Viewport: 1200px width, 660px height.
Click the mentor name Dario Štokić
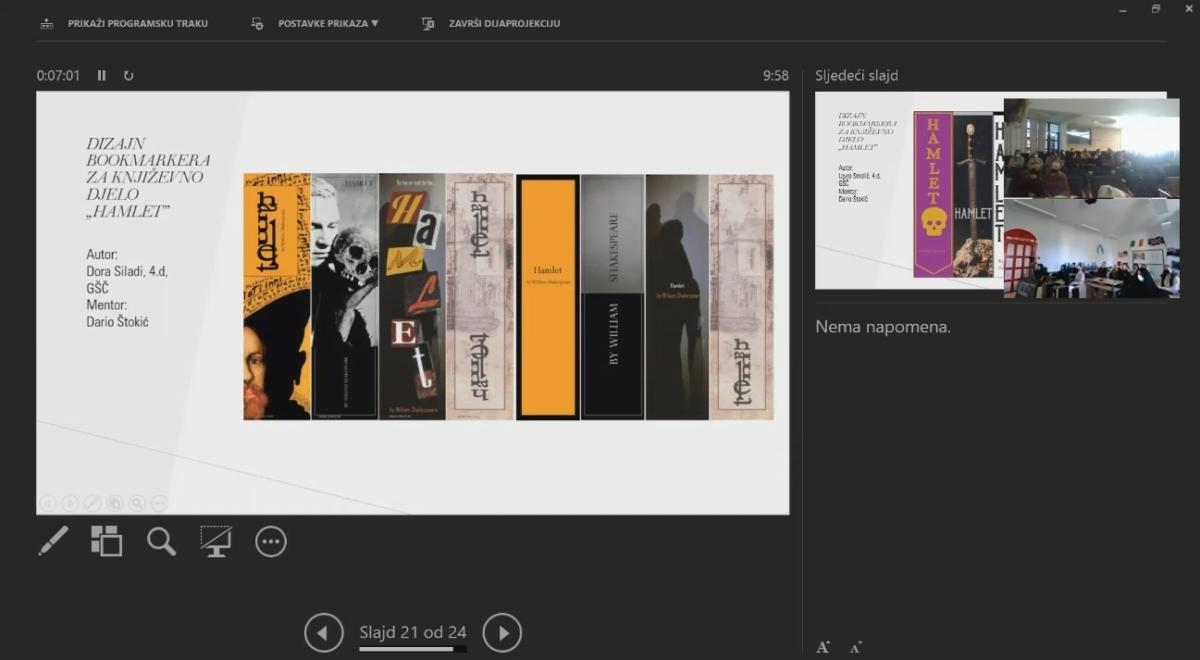point(118,321)
